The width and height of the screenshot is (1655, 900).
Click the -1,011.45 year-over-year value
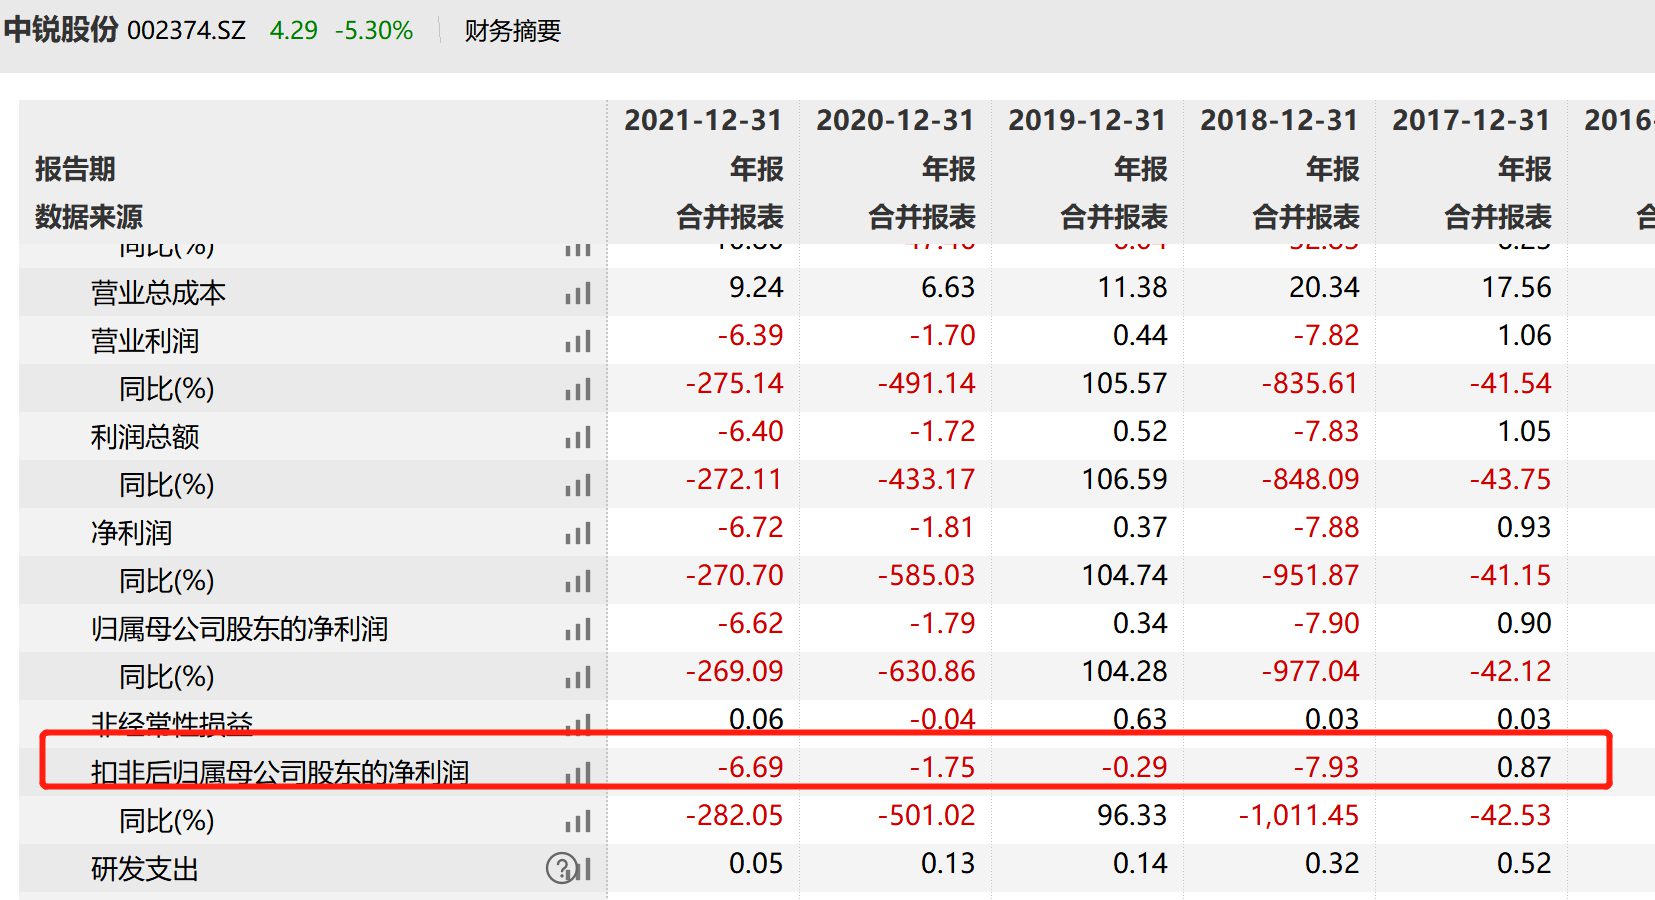click(x=1299, y=816)
